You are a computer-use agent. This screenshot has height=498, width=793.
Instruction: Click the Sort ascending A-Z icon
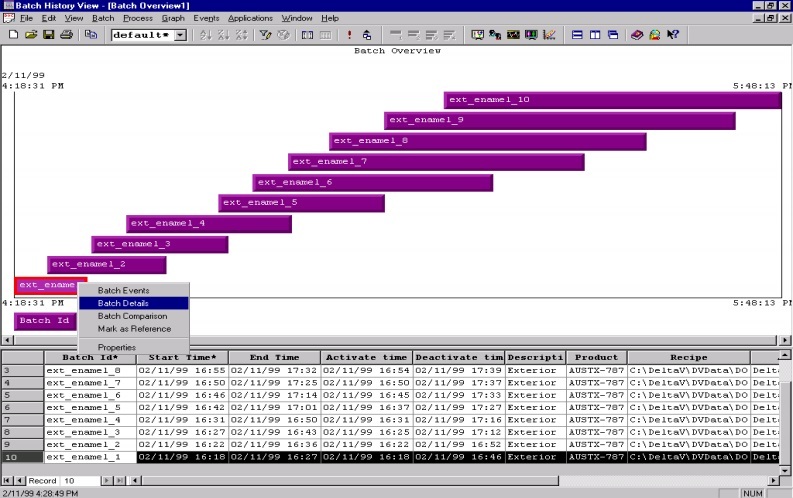(x=206, y=35)
